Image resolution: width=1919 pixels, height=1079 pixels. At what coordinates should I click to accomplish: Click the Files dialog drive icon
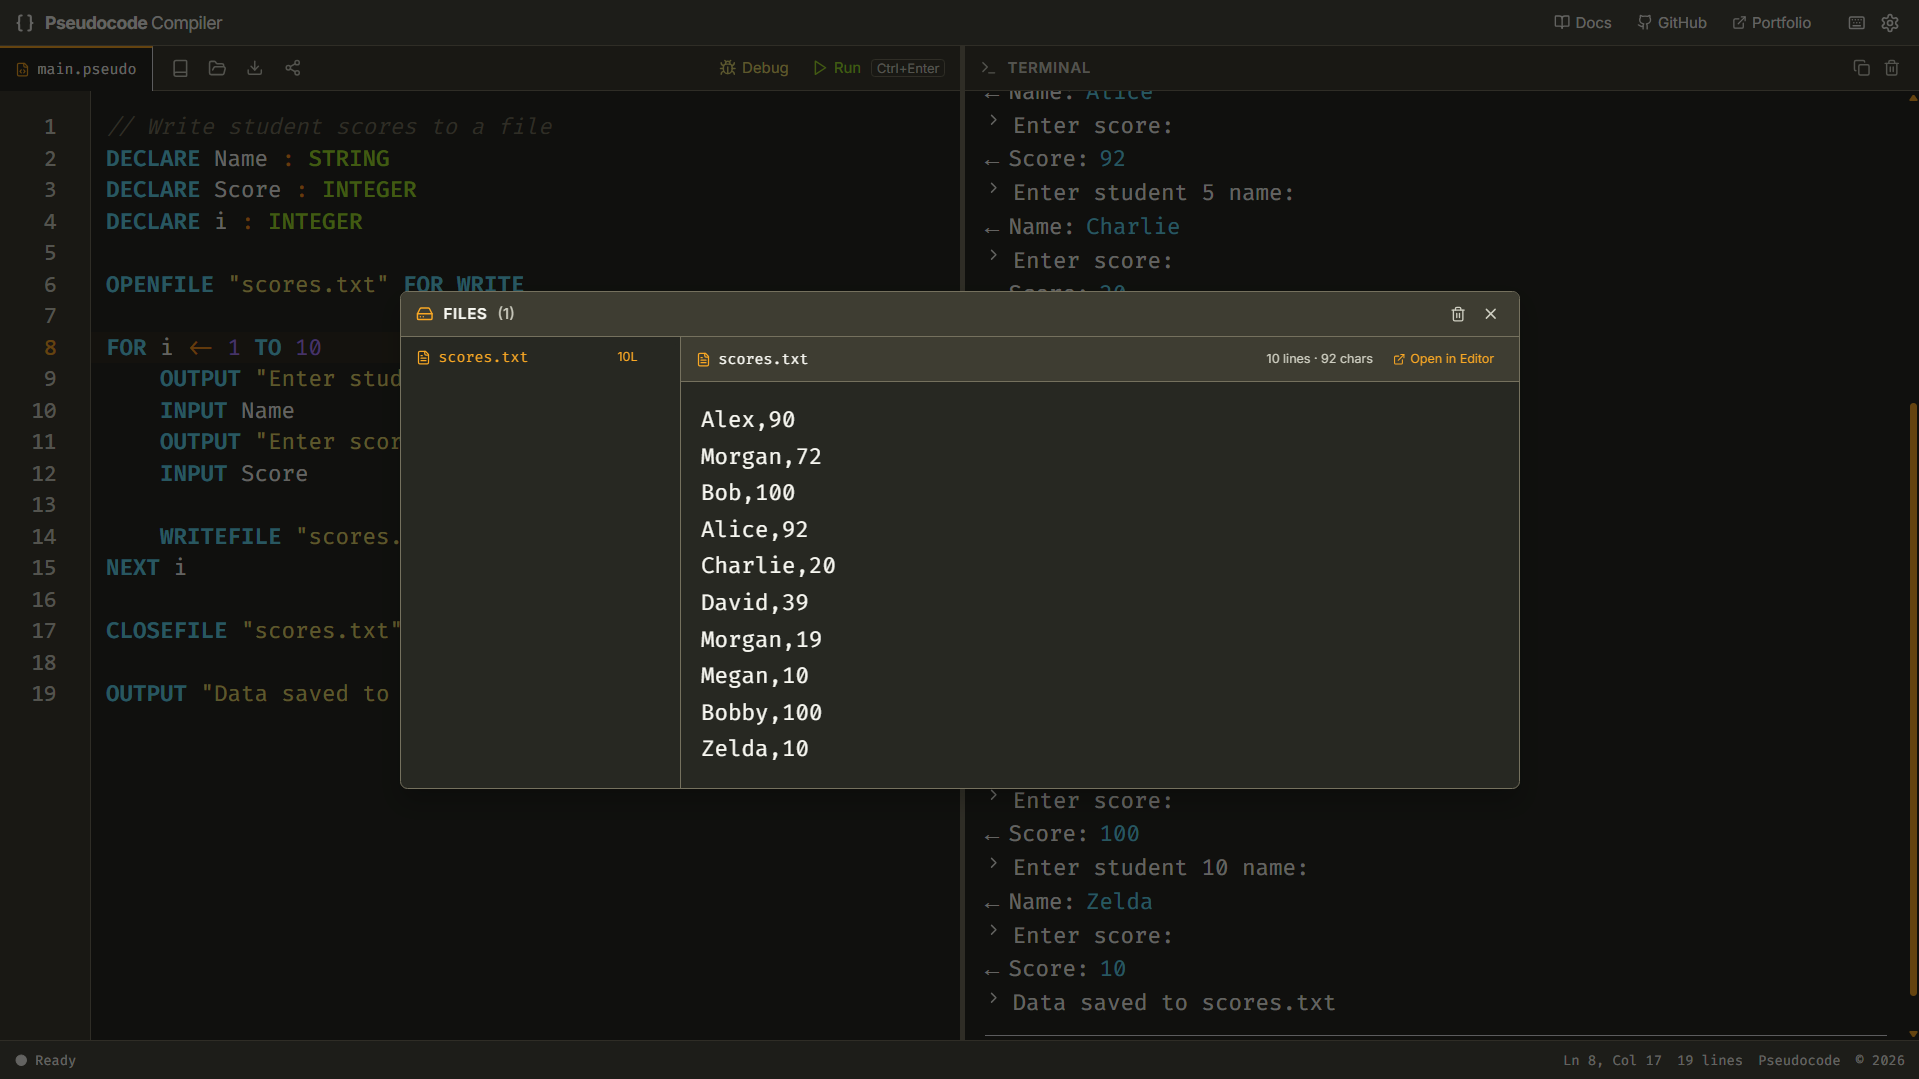425,314
